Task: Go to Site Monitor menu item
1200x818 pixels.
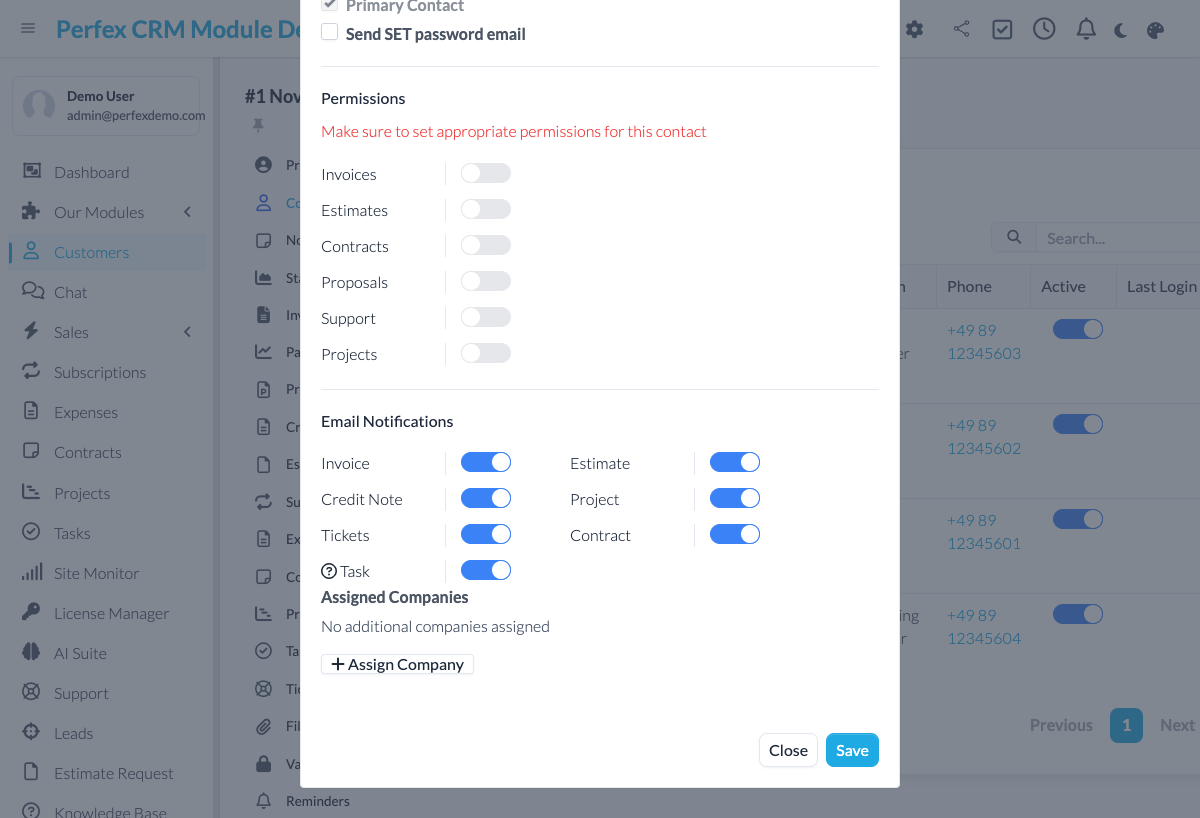Action: point(96,573)
